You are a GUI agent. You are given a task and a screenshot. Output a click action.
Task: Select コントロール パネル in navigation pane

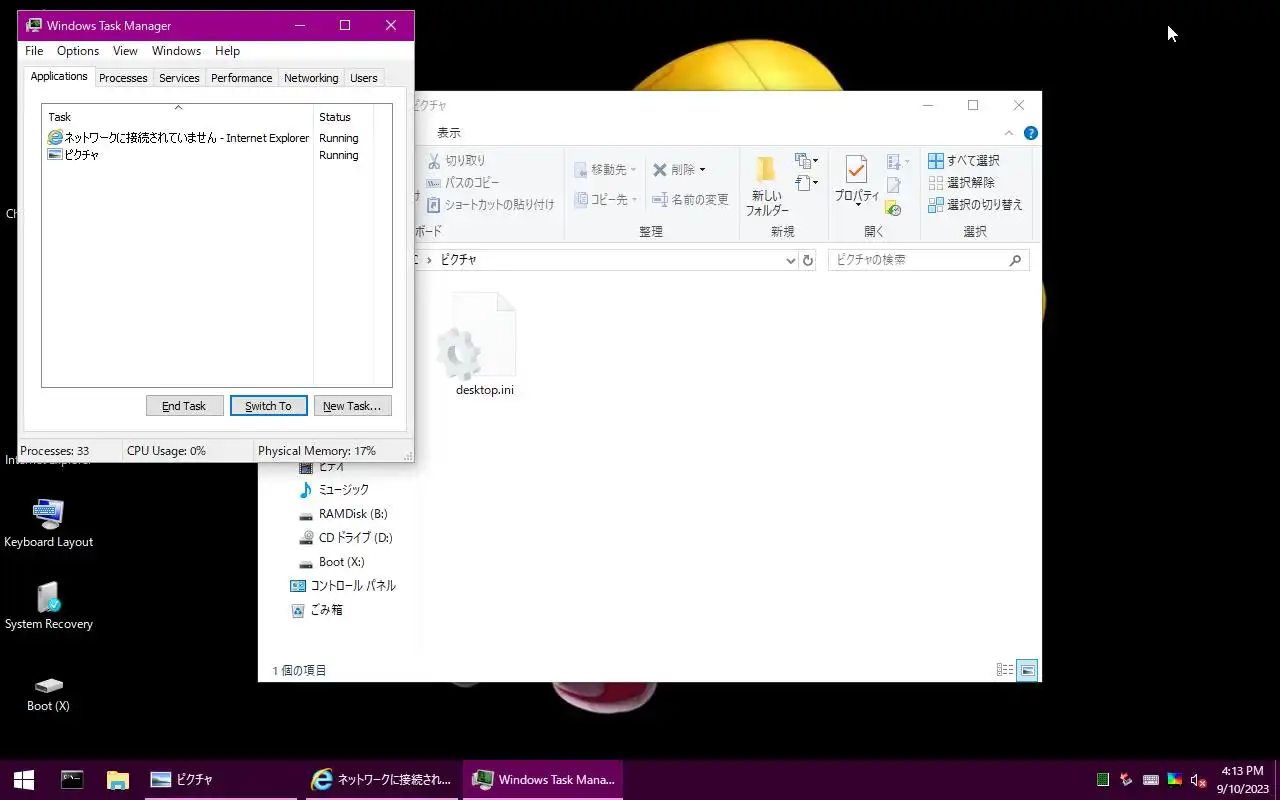(x=343, y=586)
